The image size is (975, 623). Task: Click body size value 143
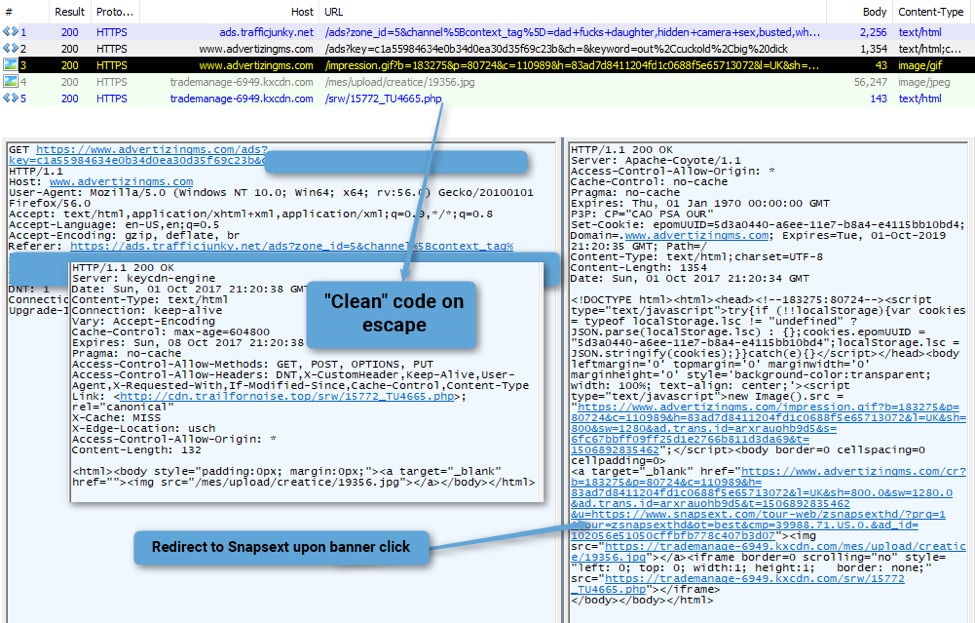tap(879, 98)
